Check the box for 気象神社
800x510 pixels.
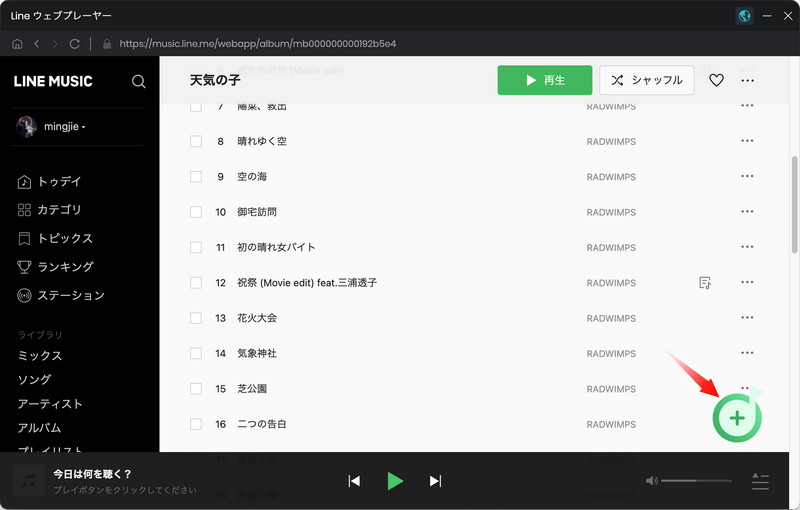click(196, 353)
